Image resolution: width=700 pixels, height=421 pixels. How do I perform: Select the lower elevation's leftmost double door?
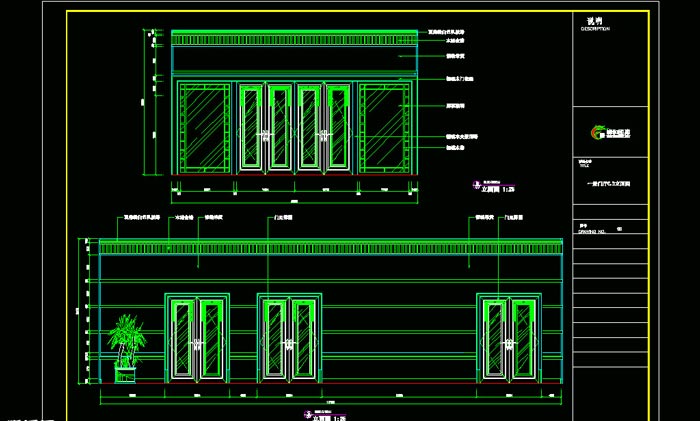(197, 338)
